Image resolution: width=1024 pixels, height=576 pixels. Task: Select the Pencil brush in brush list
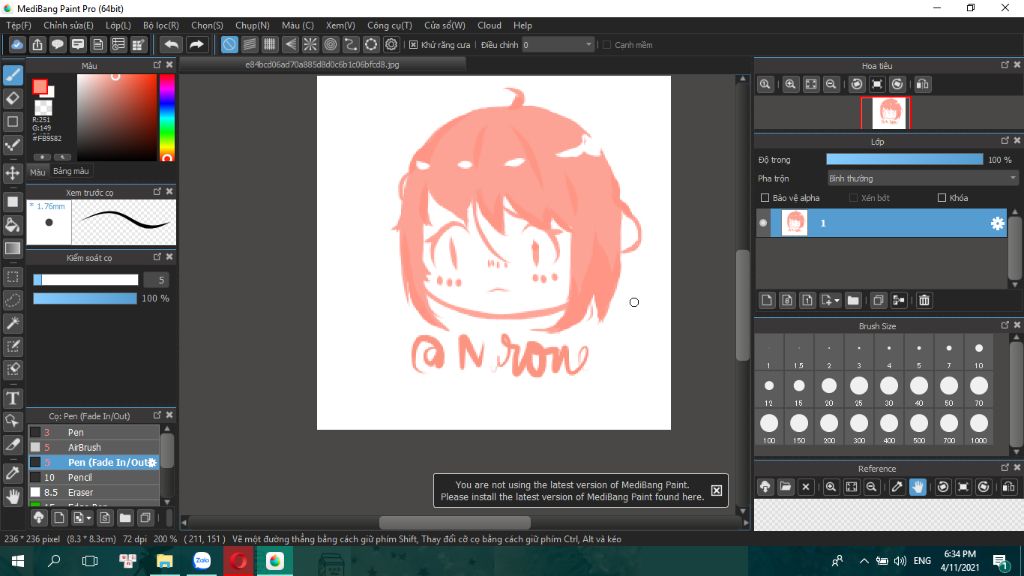coord(94,477)
